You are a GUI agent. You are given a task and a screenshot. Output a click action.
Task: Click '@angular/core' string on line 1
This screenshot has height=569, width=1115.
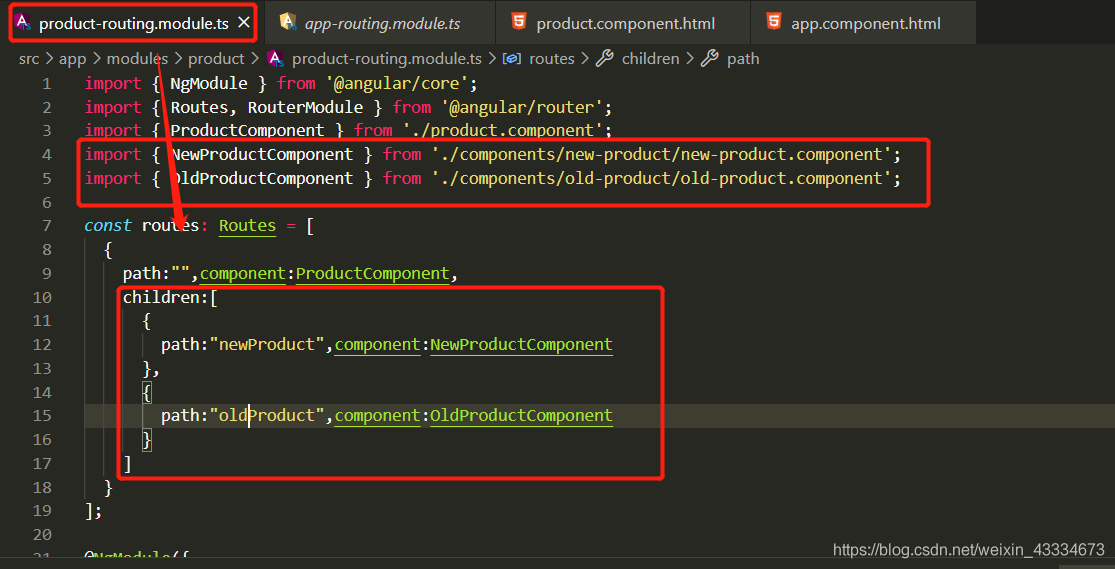pos(397,84)
